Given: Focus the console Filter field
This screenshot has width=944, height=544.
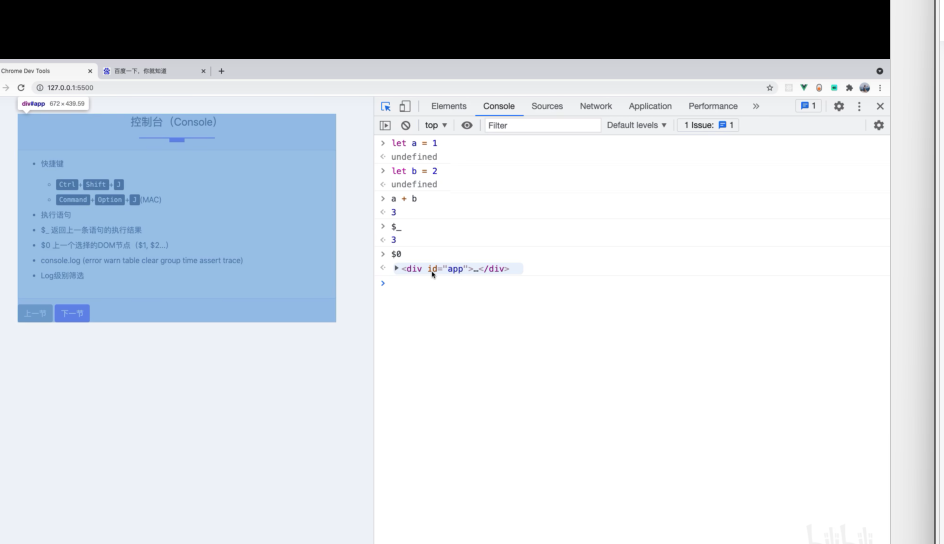Looking at the screenshot, I should point(542,125).
